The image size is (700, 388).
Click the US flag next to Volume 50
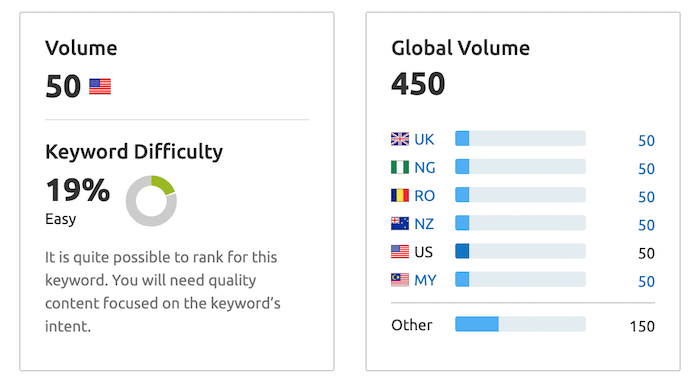pos(100,87)
